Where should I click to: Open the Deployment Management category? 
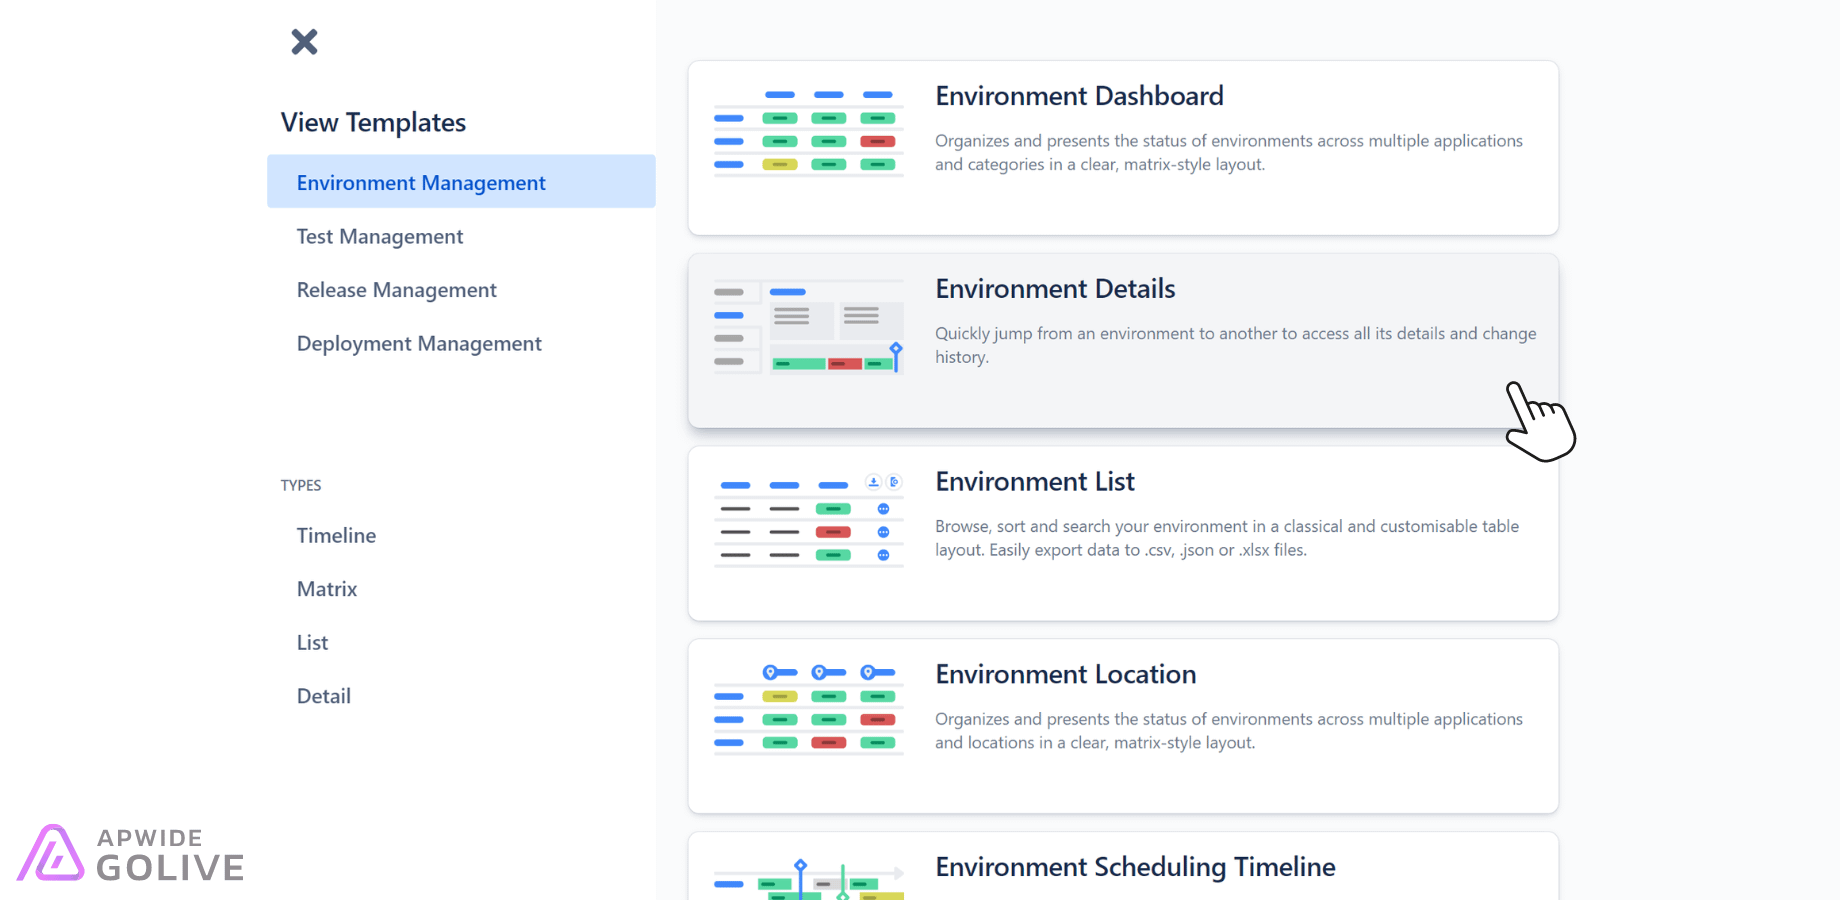(x=419, y=343)
